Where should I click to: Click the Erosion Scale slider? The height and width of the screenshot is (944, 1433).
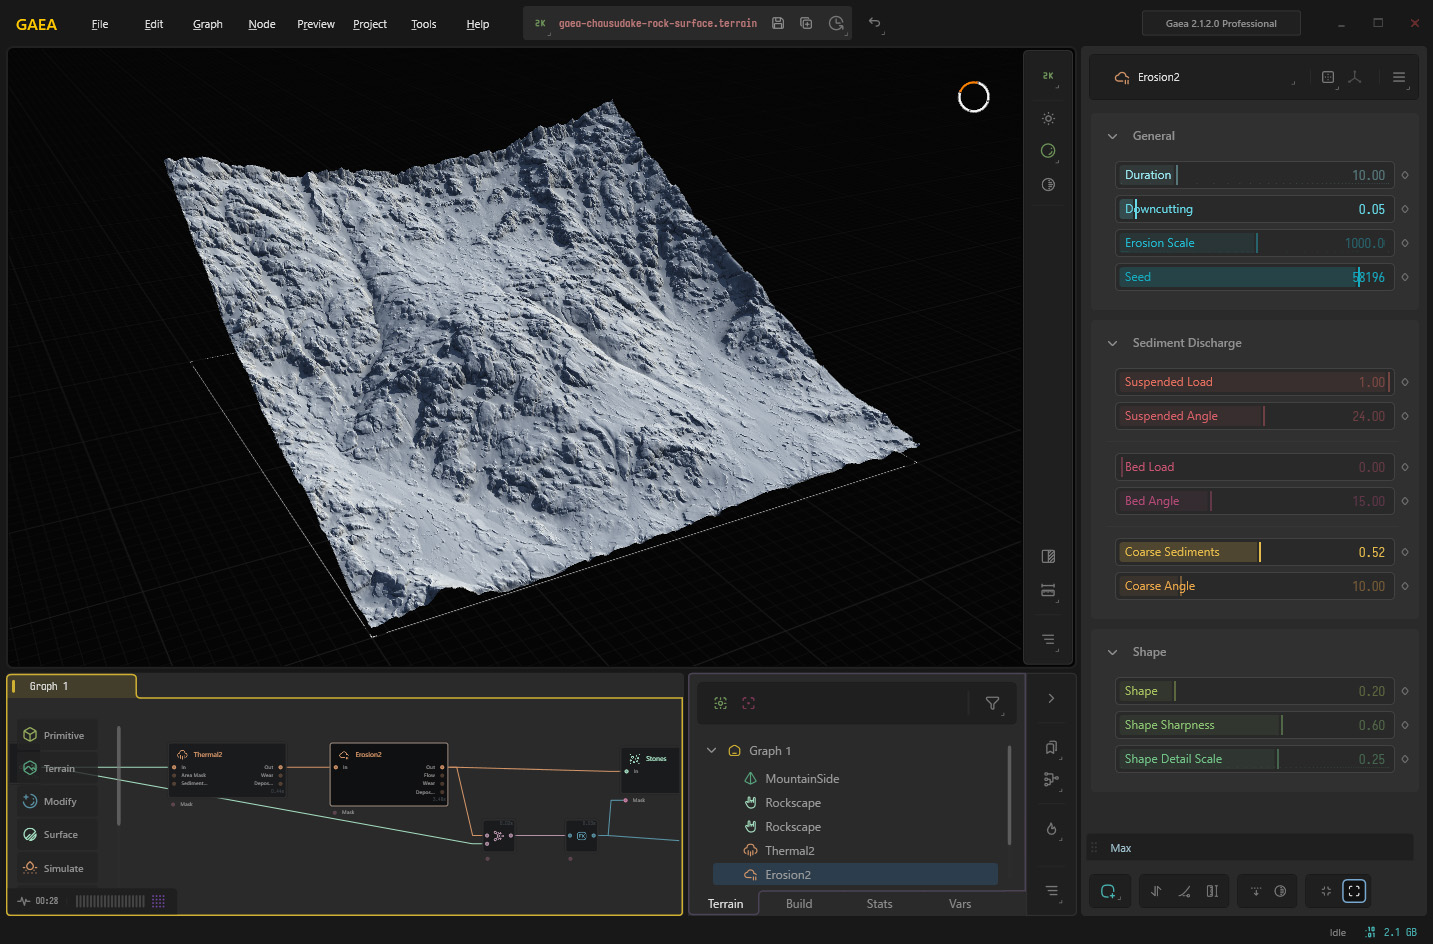[x=1254, y=243]
